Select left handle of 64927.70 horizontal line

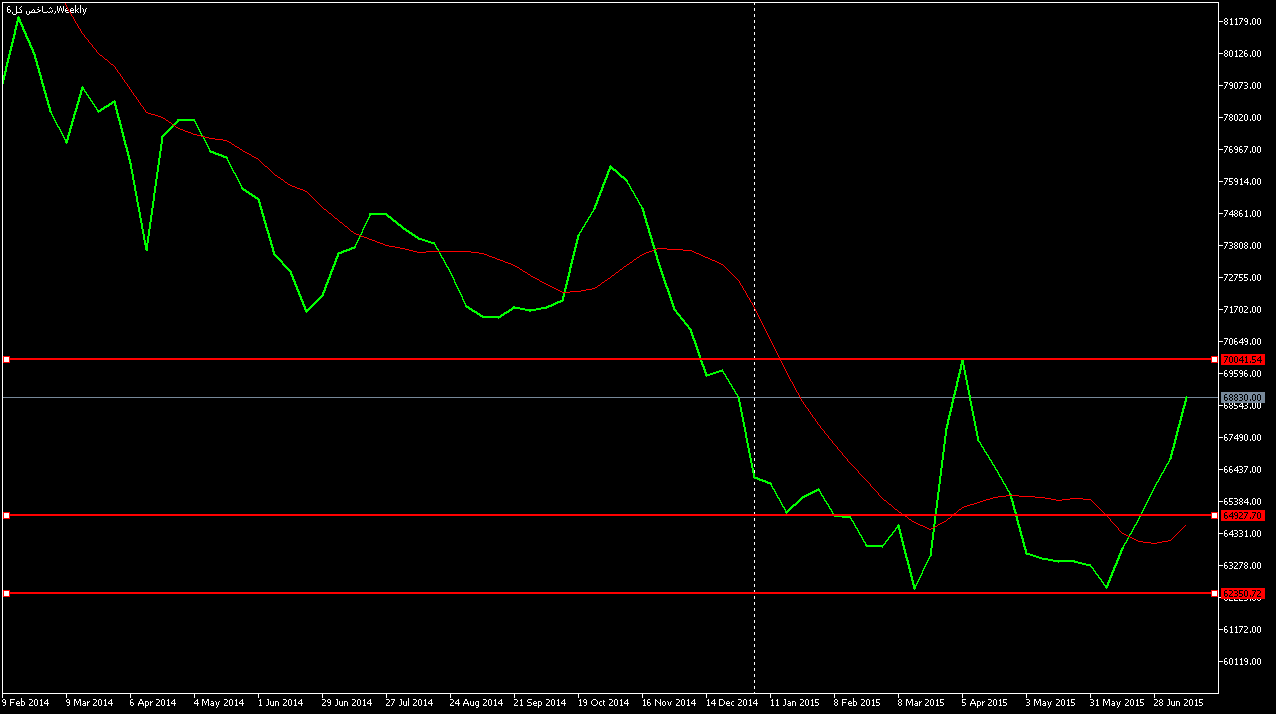click(x=6, y=515)
